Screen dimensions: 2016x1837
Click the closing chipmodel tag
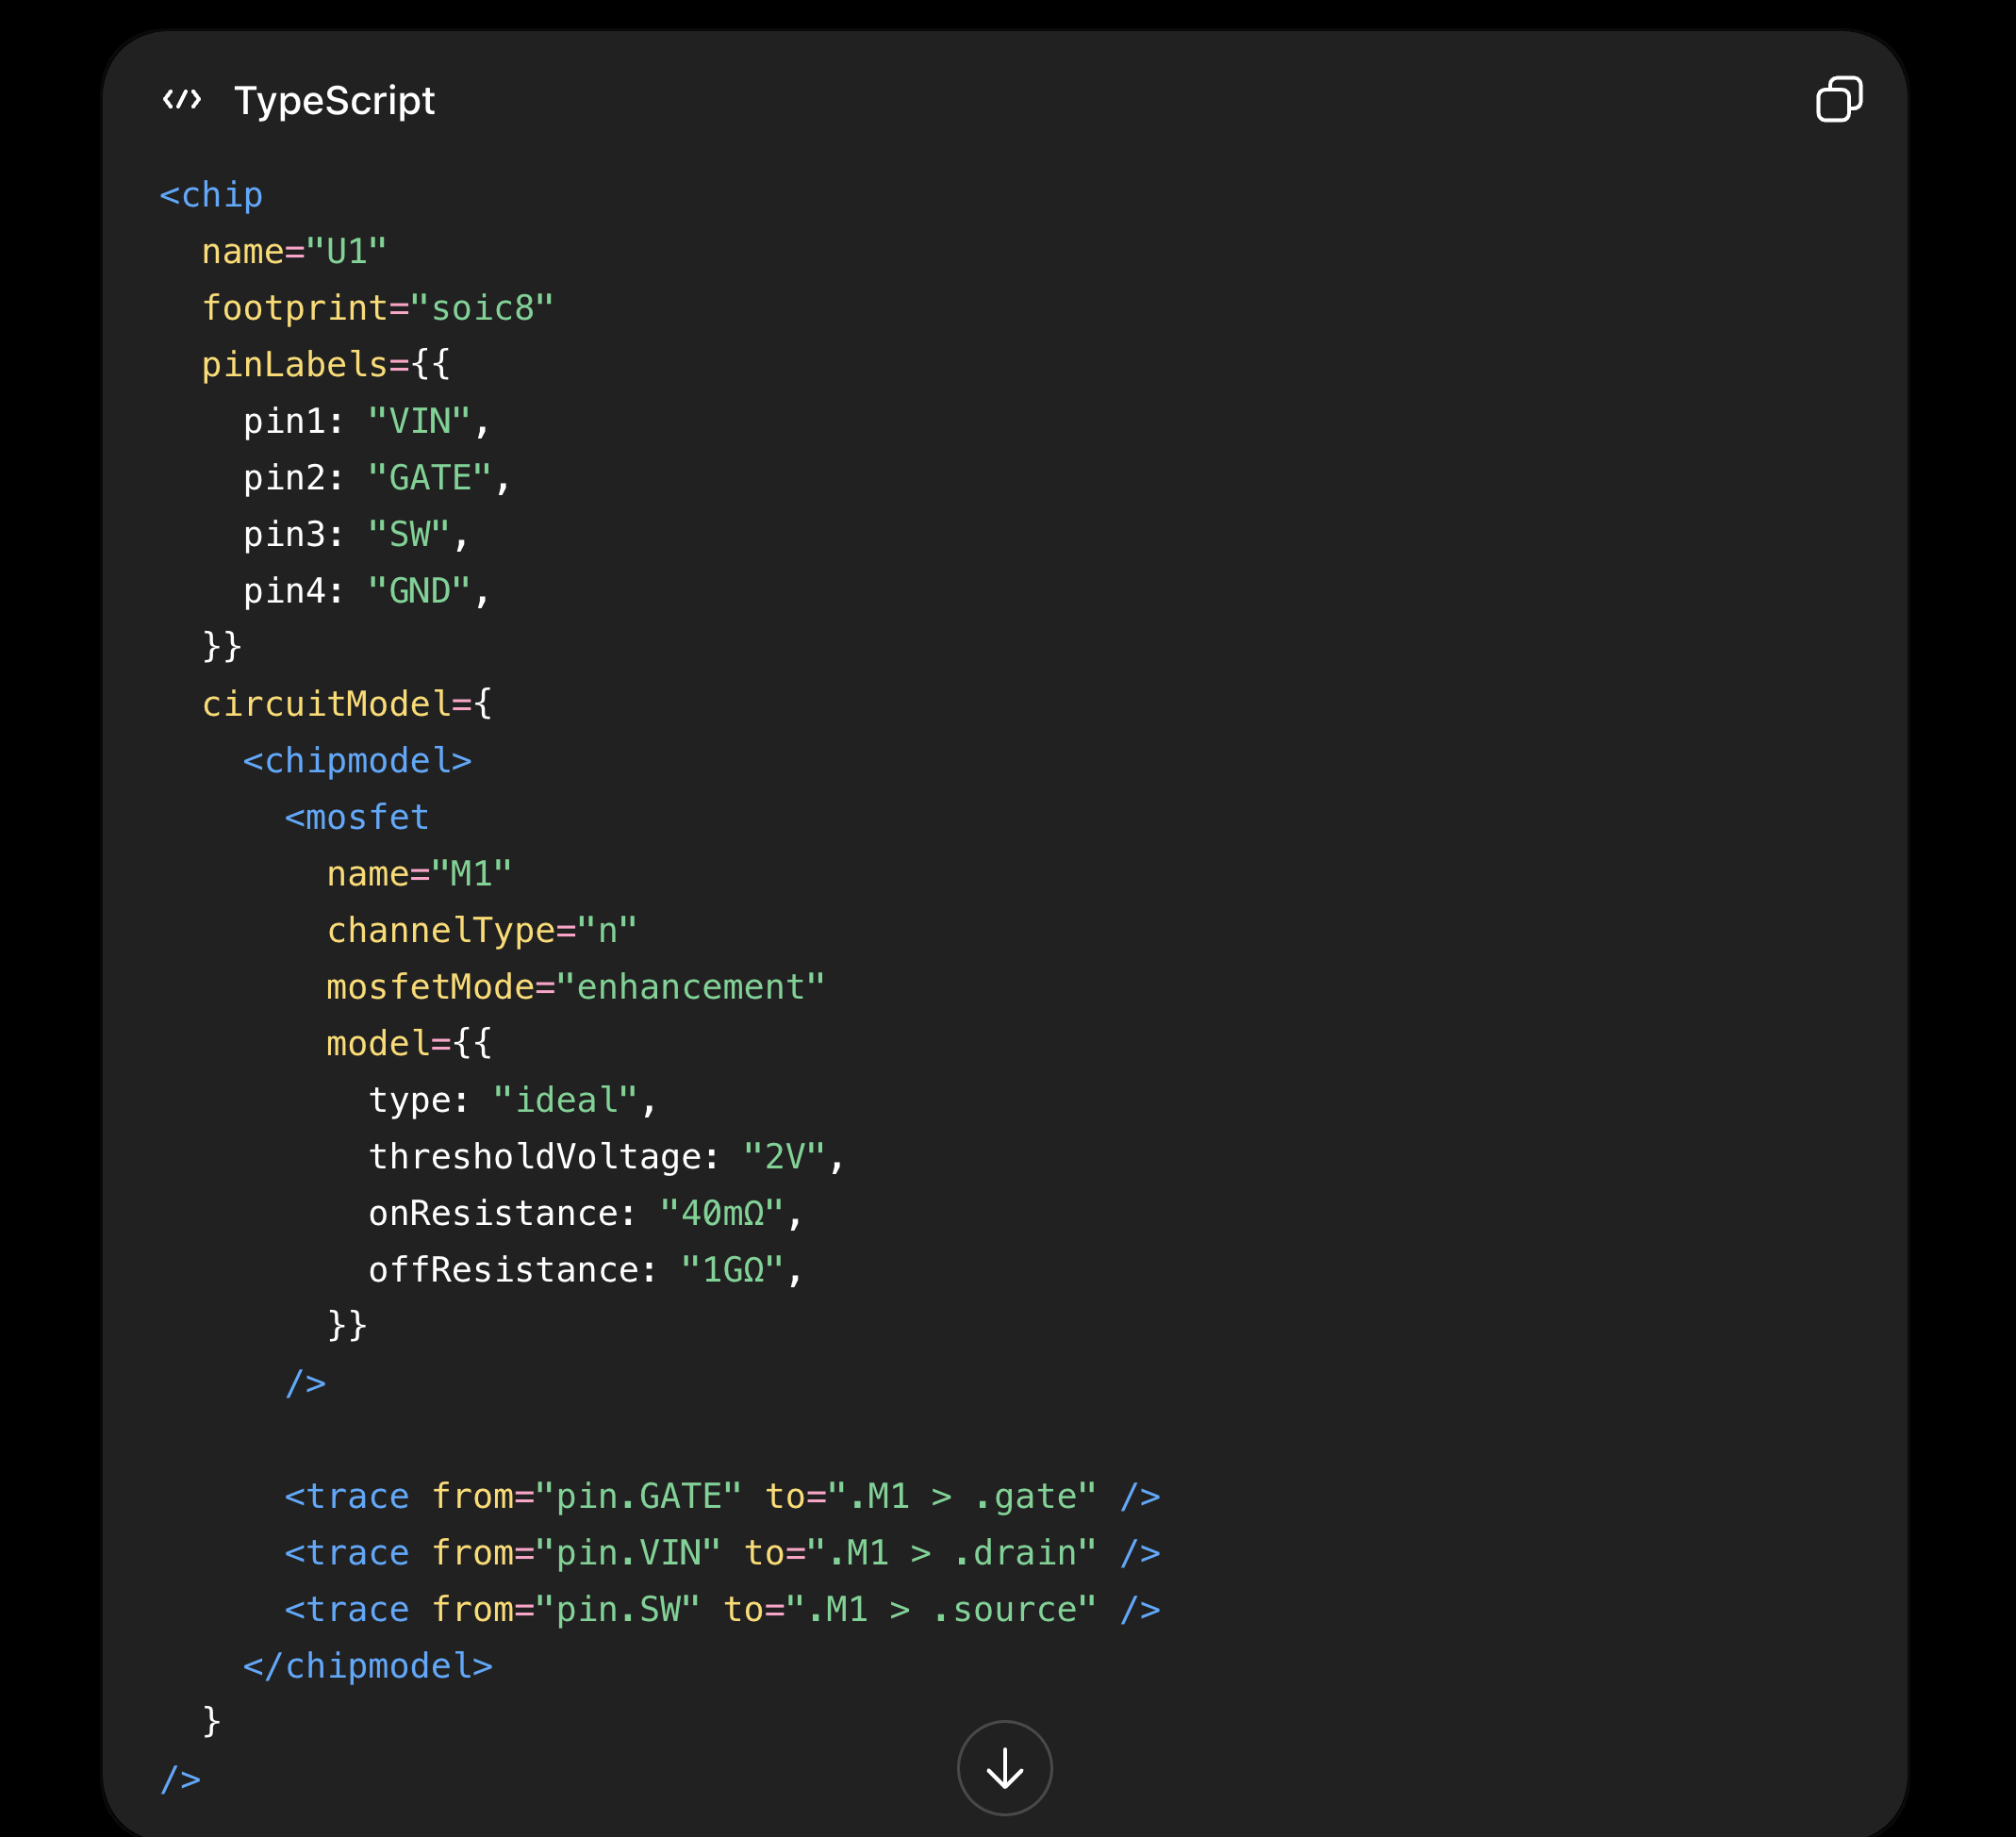coord(368,1666)
